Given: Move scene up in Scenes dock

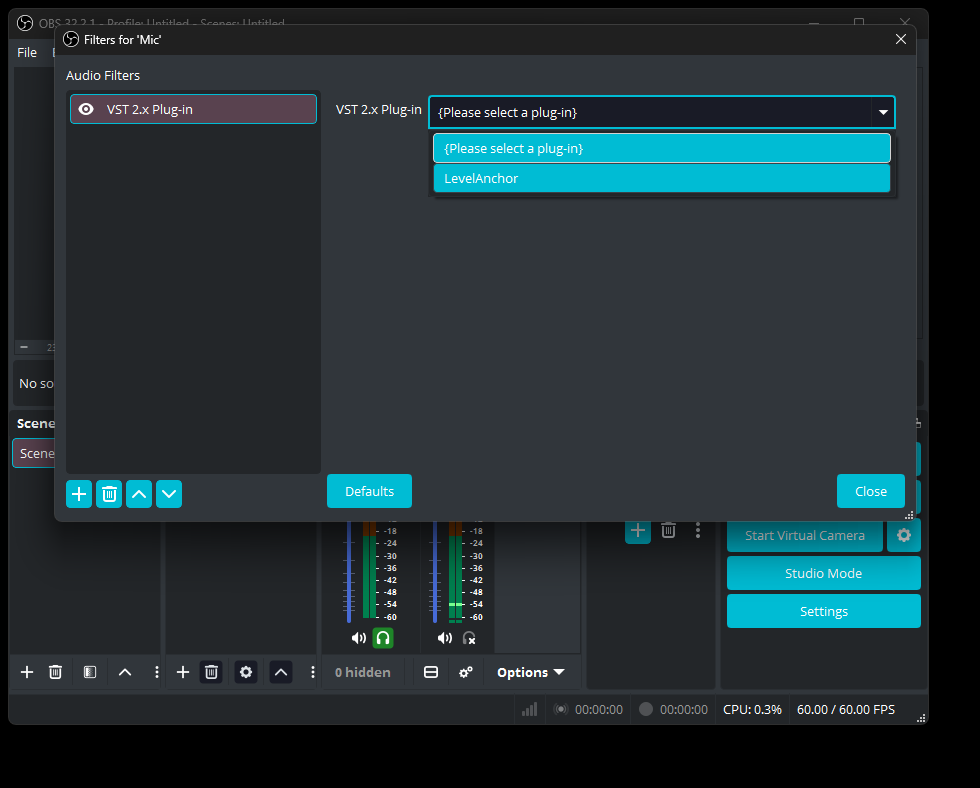Looking at the screenshot, I should point(125,672).
